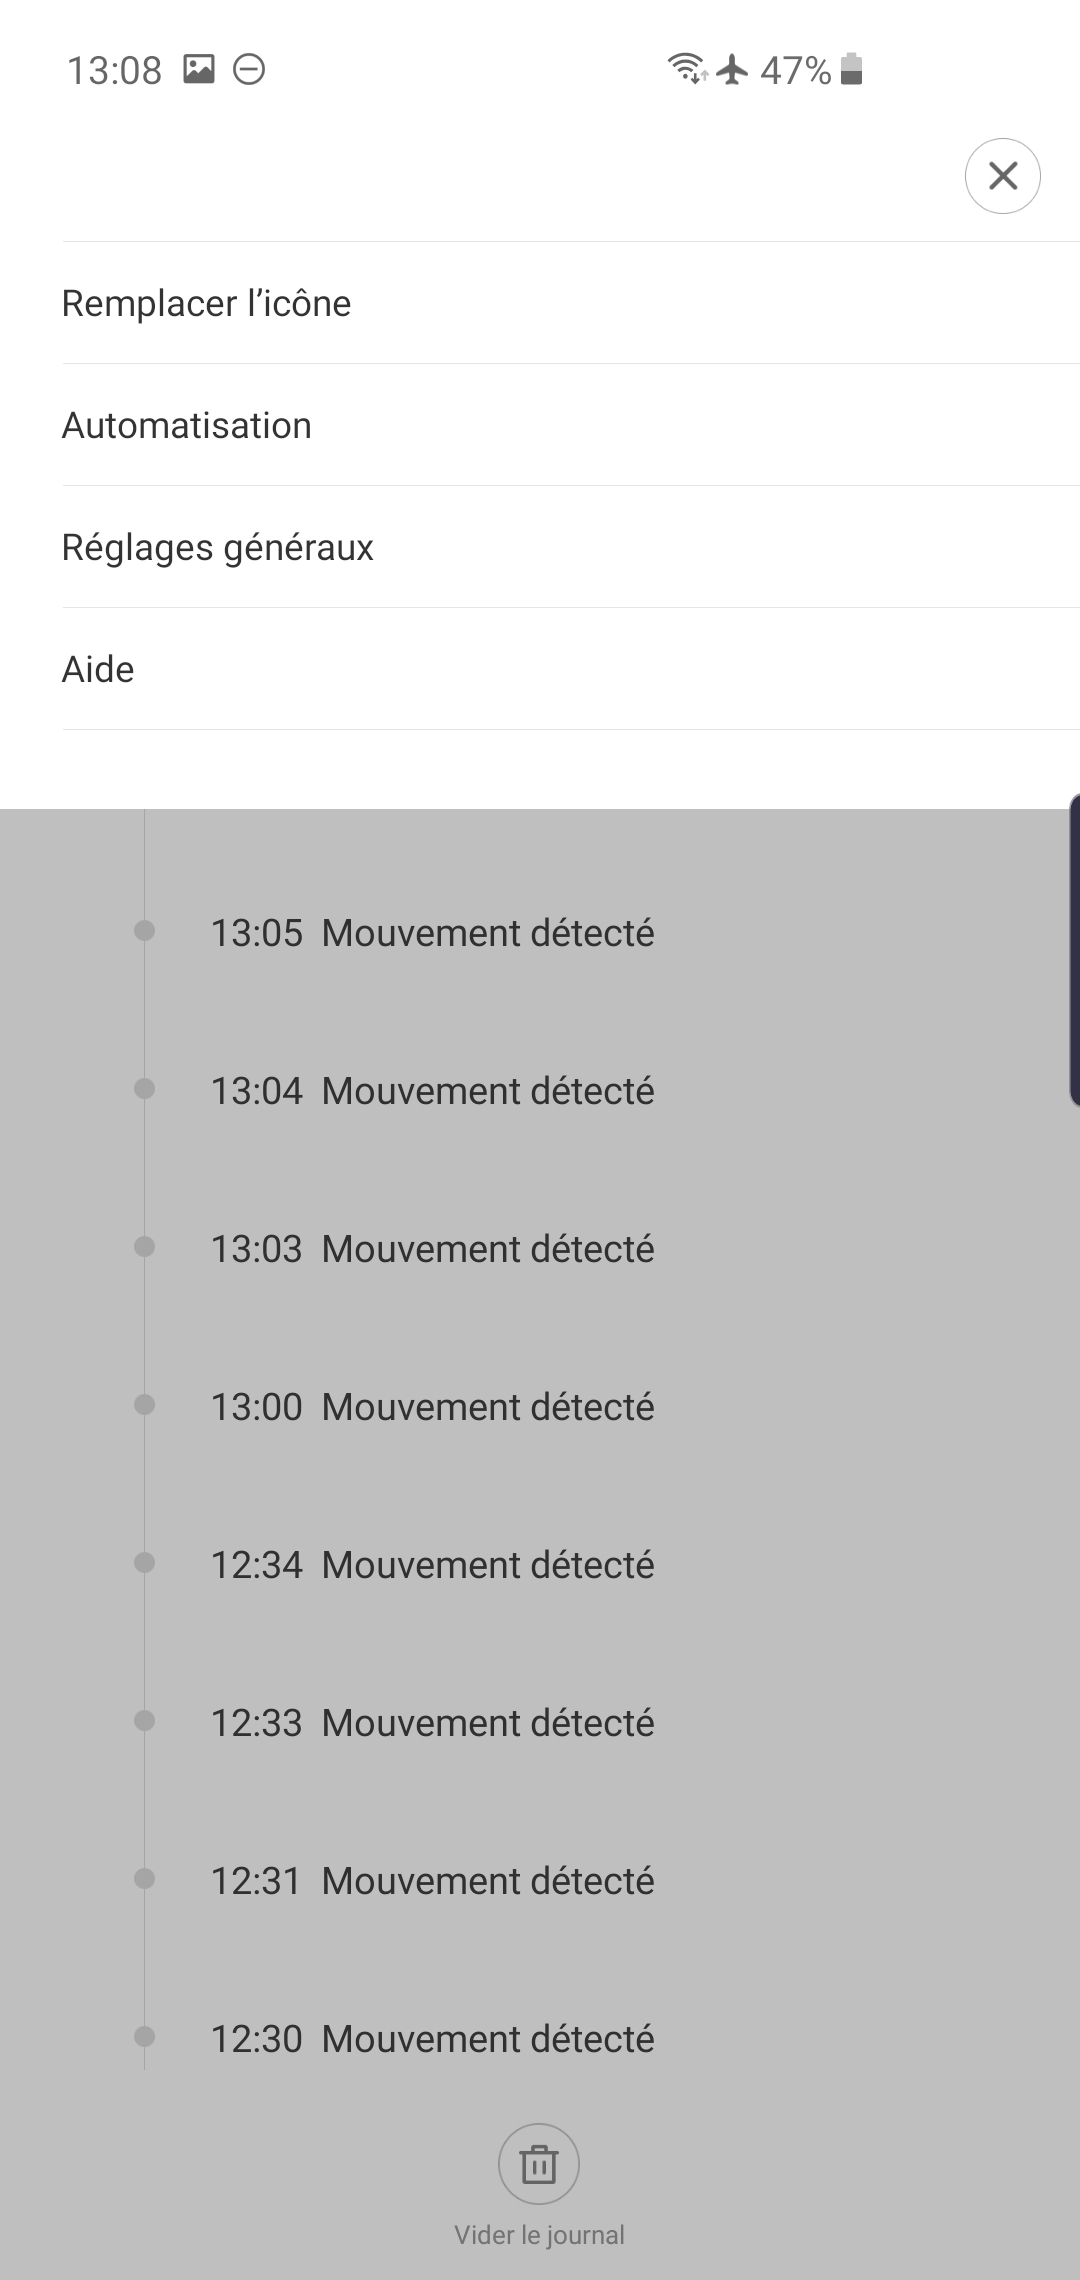This screenshot has width=1080, height=2280.
Task: Tap the 13:03 Mouvement détecté entry
Action: click(x=432, y=1249)
